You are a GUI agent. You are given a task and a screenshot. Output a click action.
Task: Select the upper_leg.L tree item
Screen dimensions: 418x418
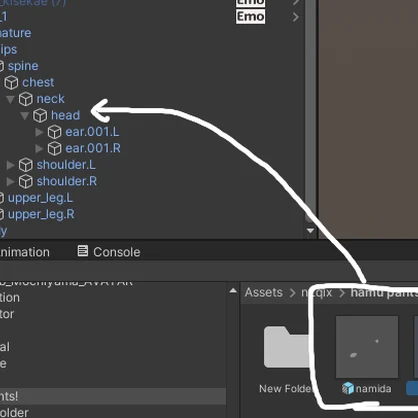click(x=37, y=198)
